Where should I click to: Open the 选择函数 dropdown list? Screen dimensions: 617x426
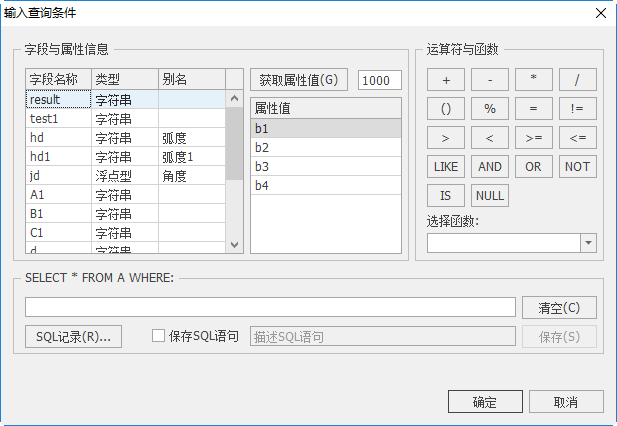588,243
